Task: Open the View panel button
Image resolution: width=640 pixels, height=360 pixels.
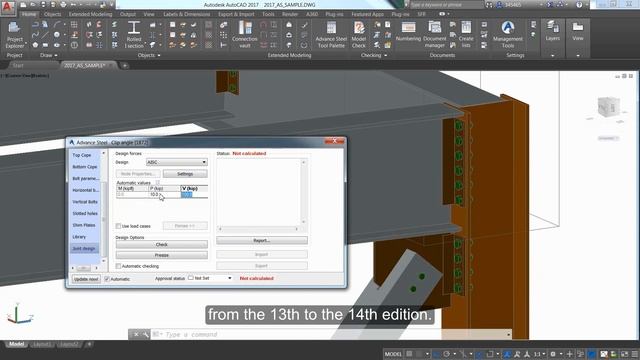Action: [578, 31]
